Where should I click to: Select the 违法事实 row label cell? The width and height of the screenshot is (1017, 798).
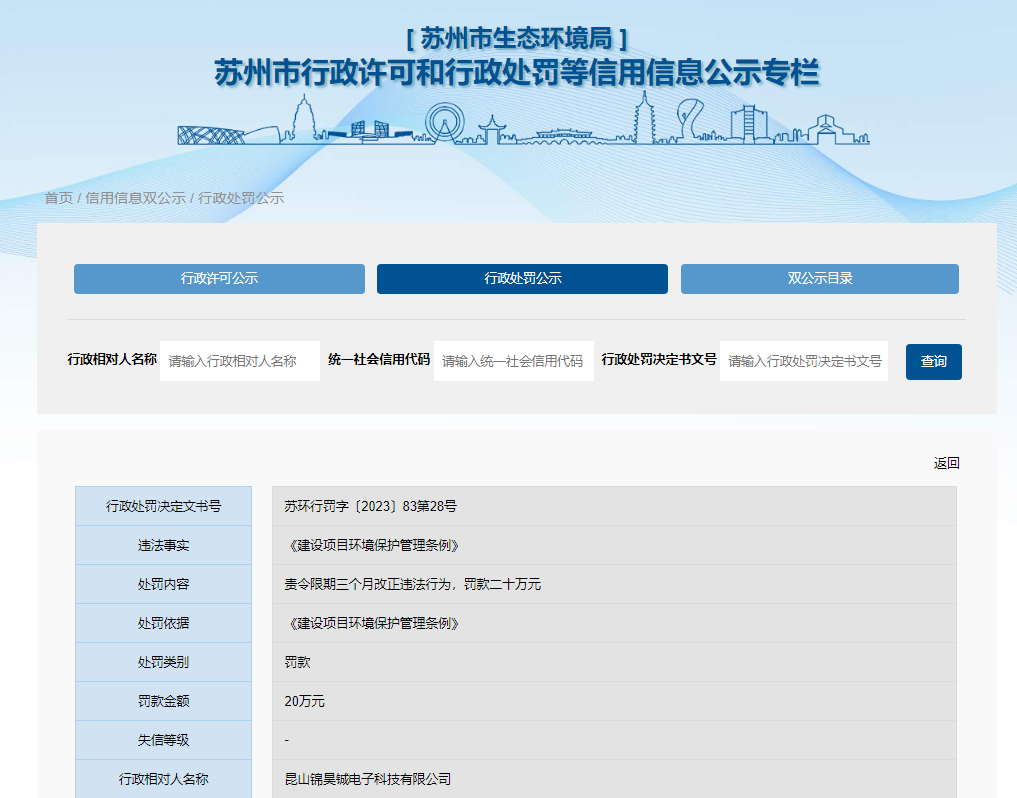tap(163, 545)
